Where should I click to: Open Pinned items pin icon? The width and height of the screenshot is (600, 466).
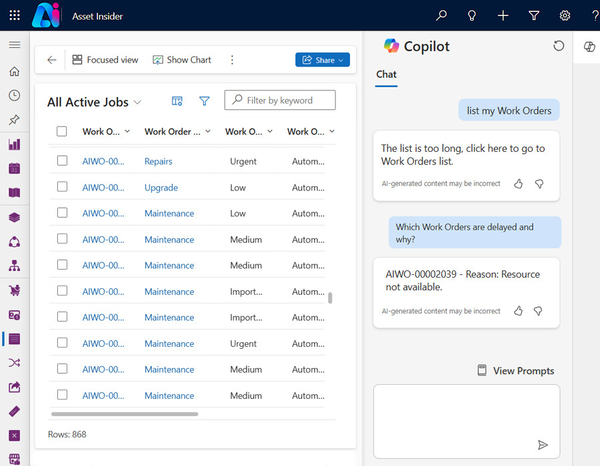[15, 120]
